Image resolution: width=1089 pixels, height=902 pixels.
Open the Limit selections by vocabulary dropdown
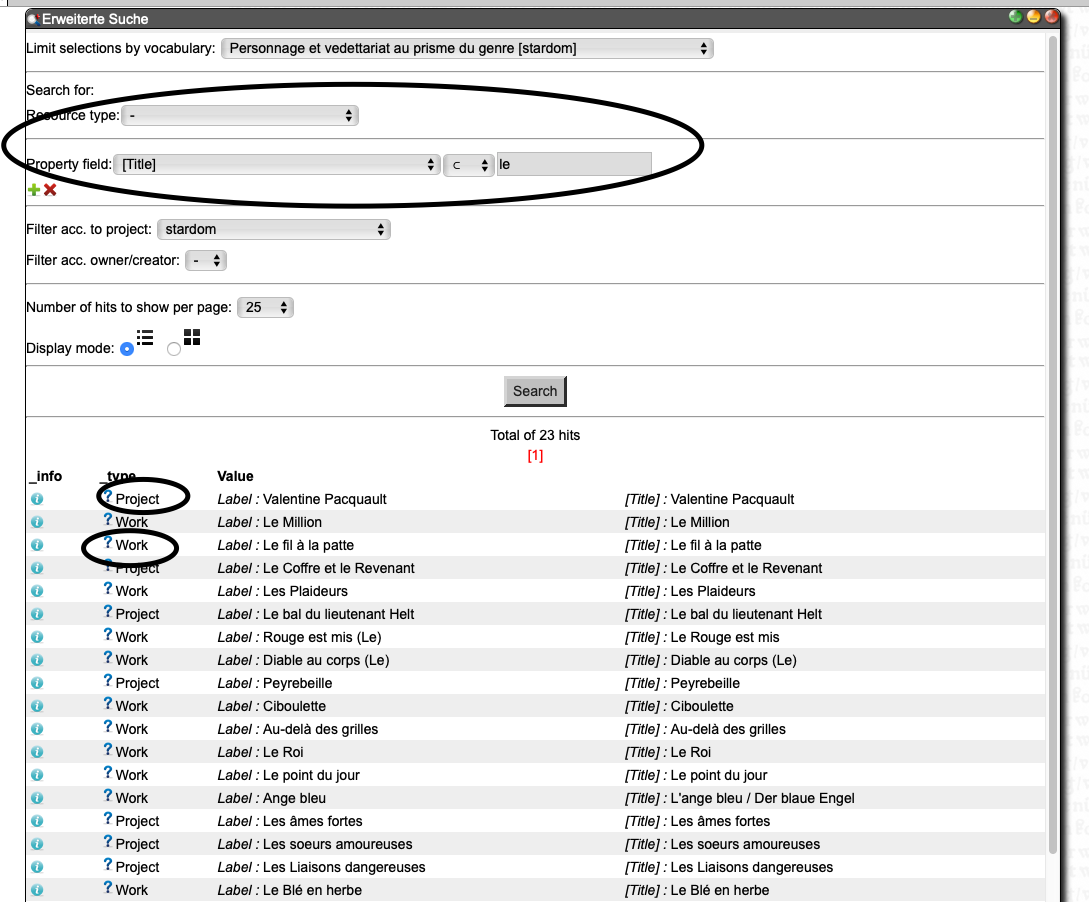467,49
